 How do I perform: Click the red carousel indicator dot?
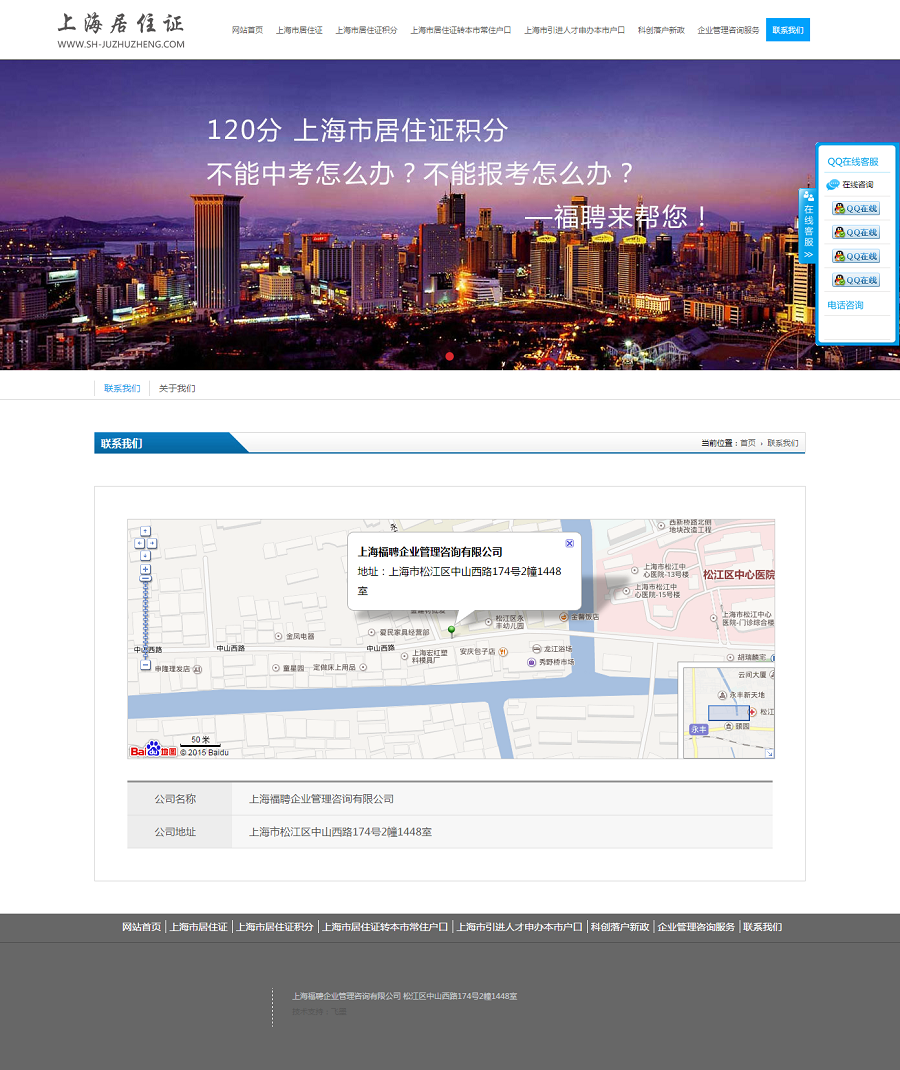click(450, 356)
